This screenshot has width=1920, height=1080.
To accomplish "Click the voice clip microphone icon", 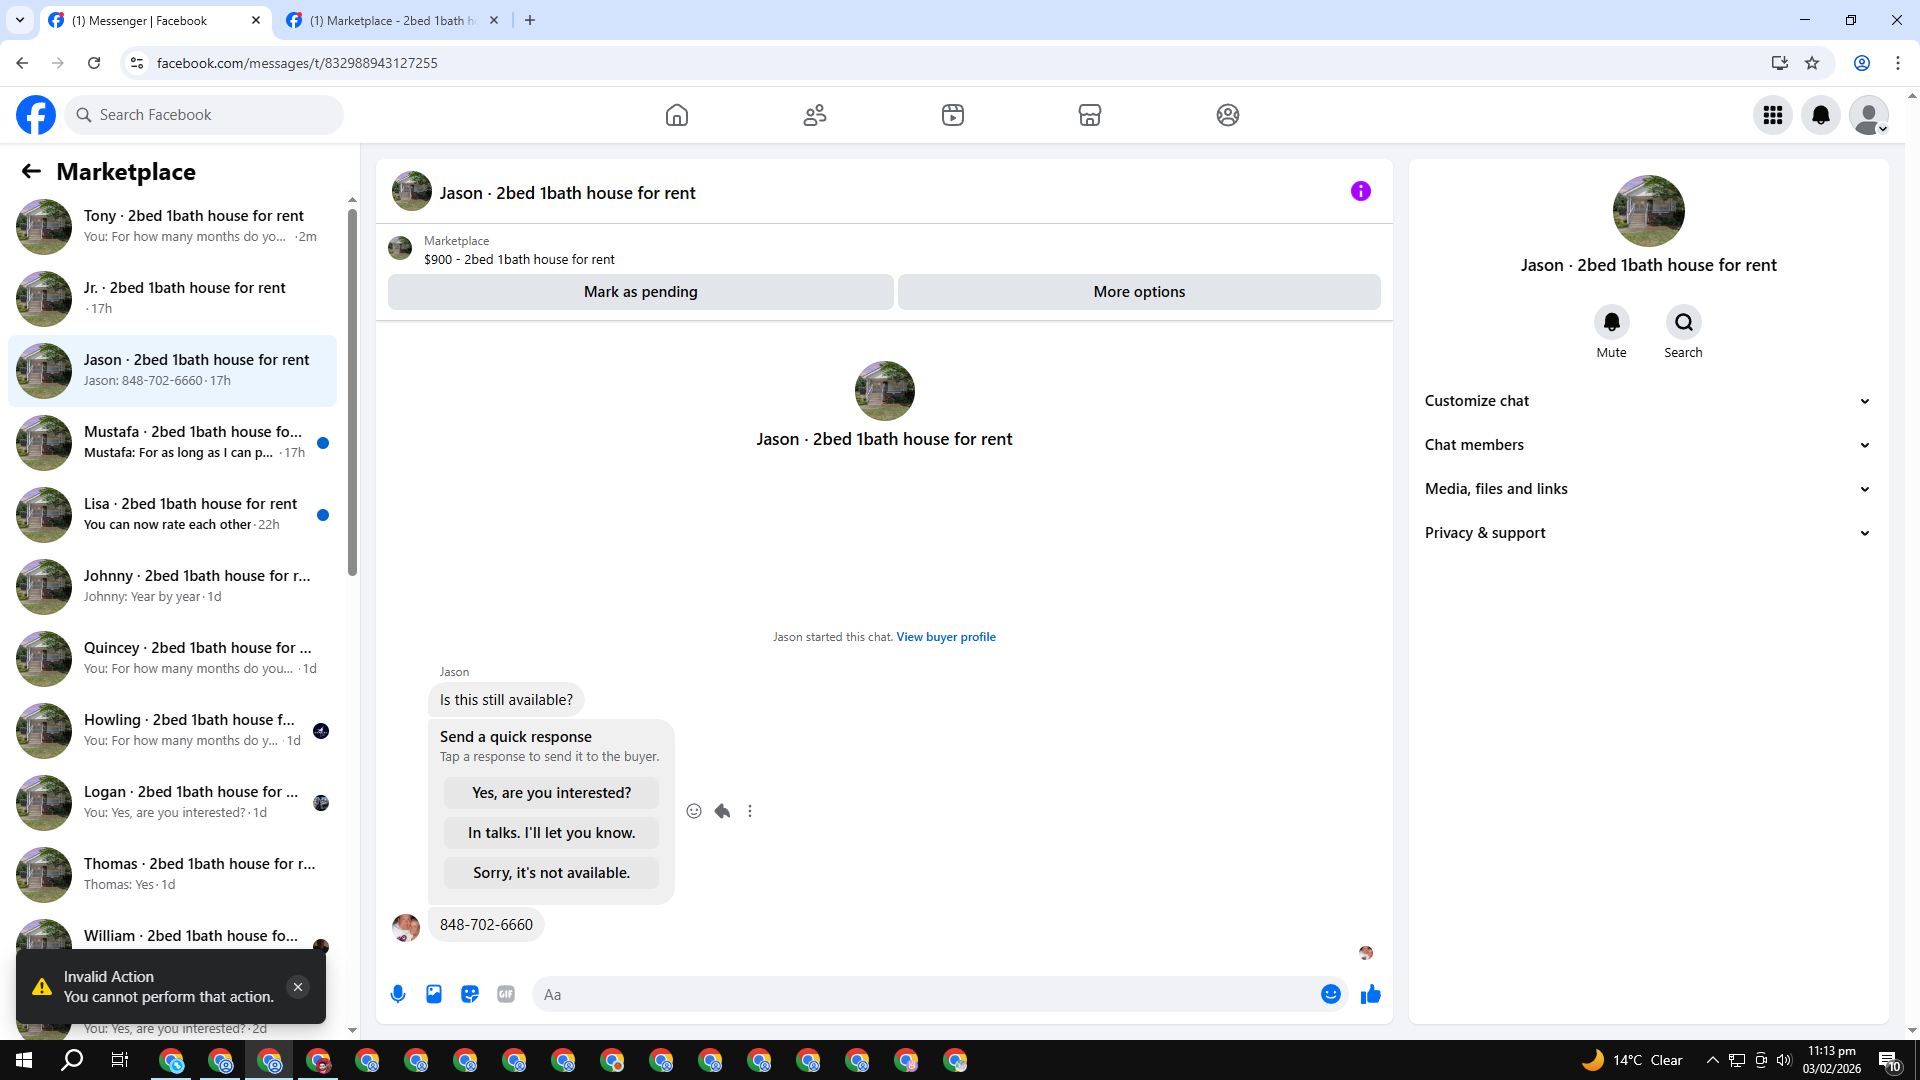I will 398,994.
